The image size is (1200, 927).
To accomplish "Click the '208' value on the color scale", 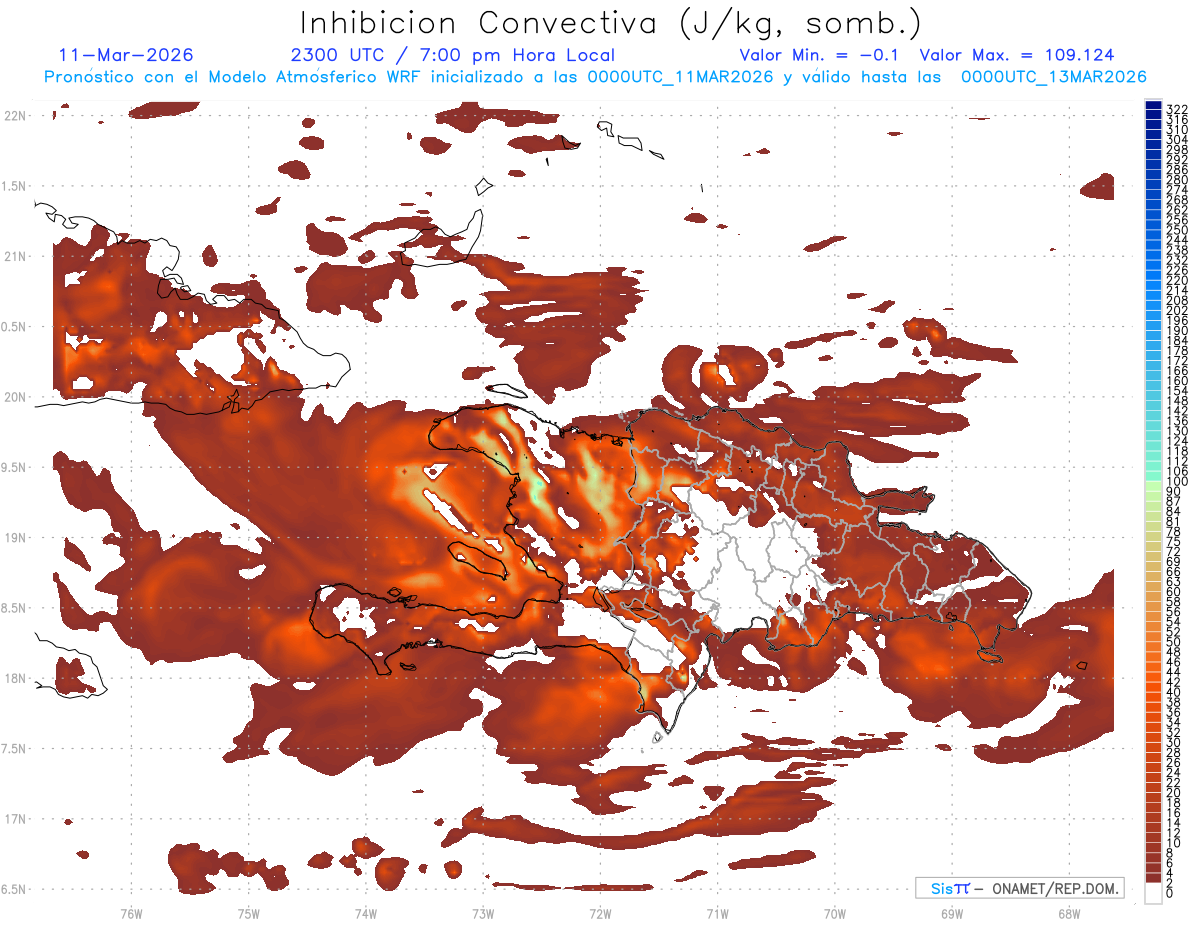I will pyautogui.click(x=1176, y=300).
